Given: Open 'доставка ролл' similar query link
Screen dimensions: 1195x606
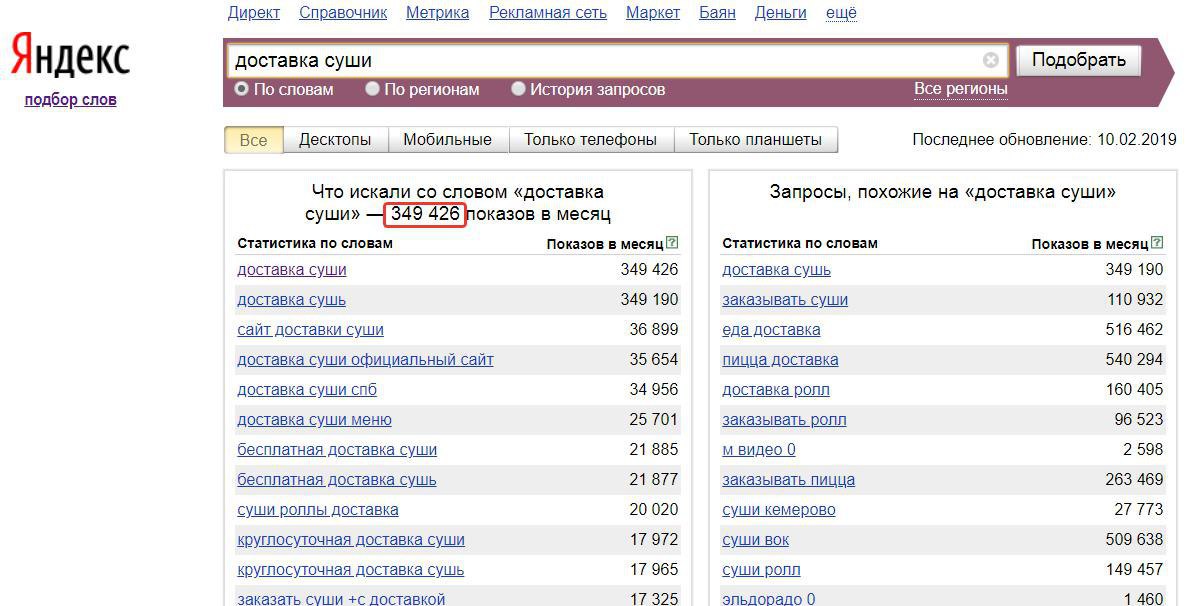Looking at the screenshot, I should (776, 390).
